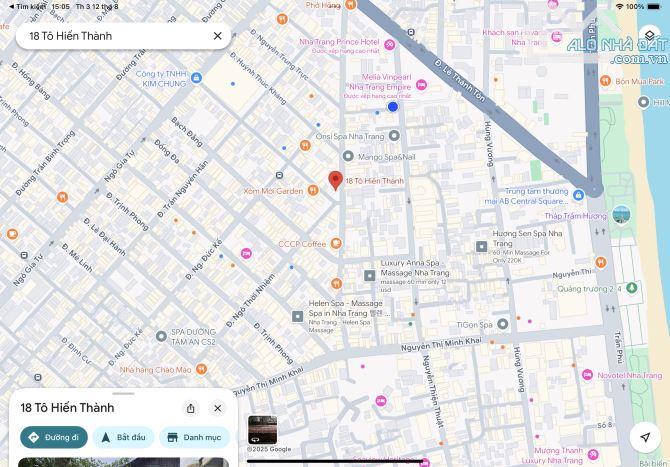
Task: Tap the Đường đi directions button
Action: [x=54, y=437]
